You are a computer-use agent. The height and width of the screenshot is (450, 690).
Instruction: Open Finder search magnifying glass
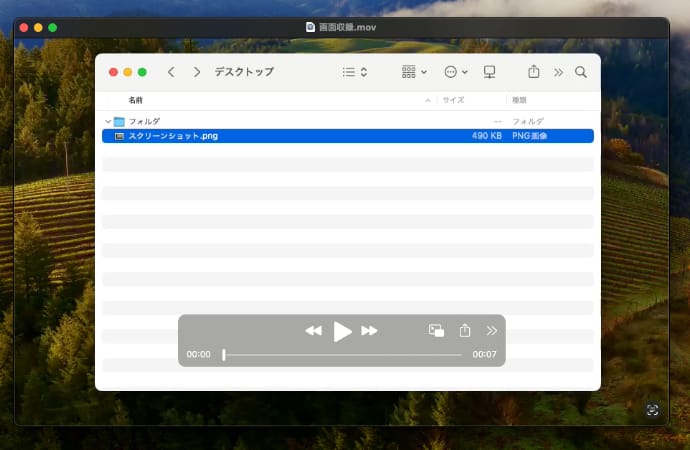[x=580, y=72]
